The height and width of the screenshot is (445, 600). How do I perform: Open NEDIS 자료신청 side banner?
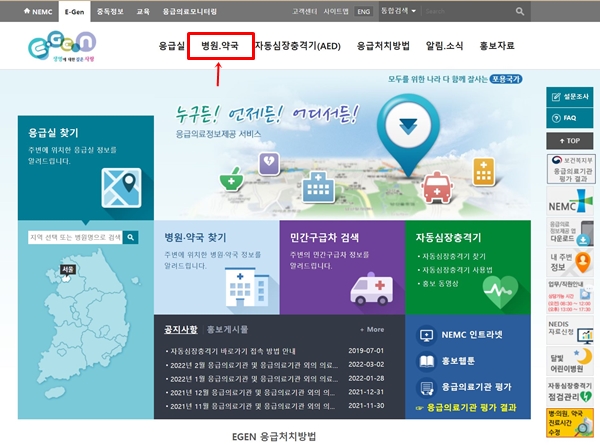[570, 329]
